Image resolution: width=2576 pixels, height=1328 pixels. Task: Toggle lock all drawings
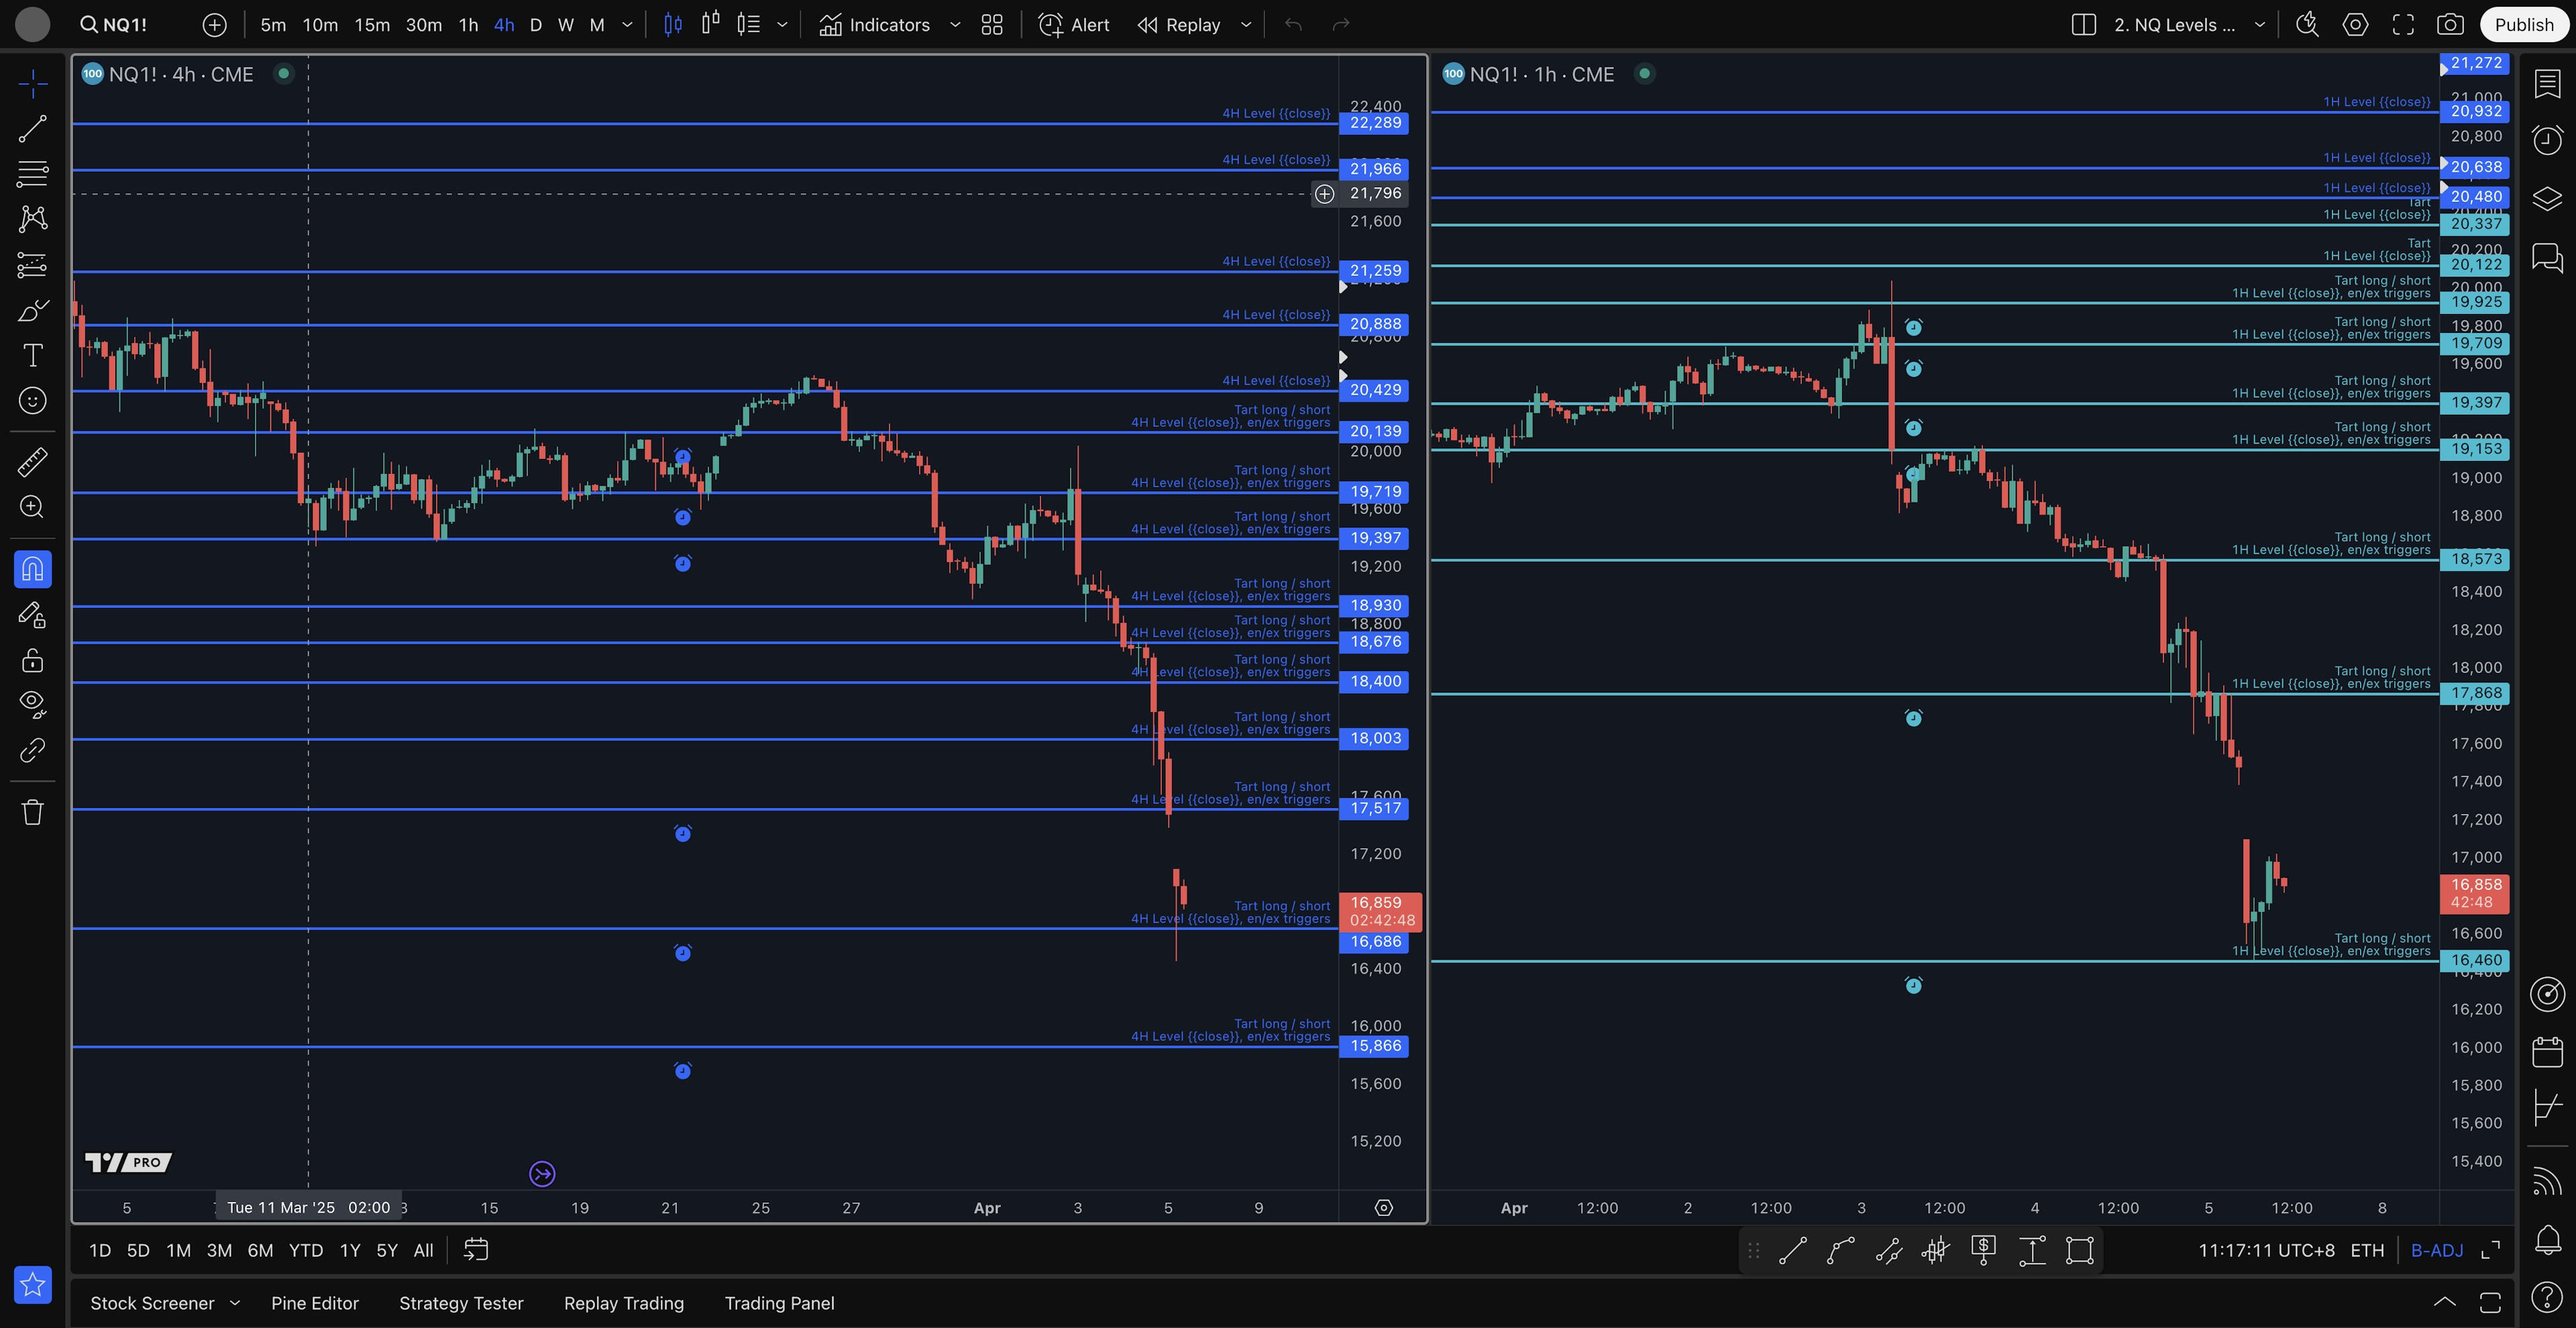click(x=32, y=660)
